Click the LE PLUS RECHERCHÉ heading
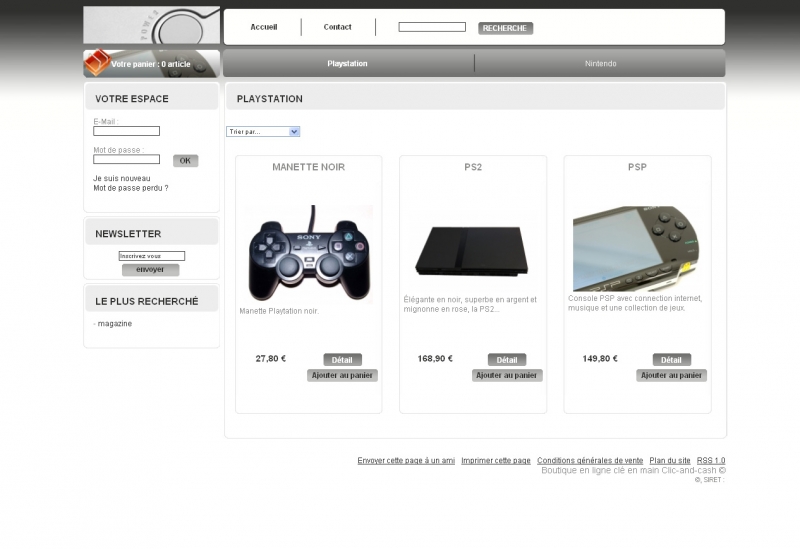Screen dimensions: 800x549 tap(147, 302)
